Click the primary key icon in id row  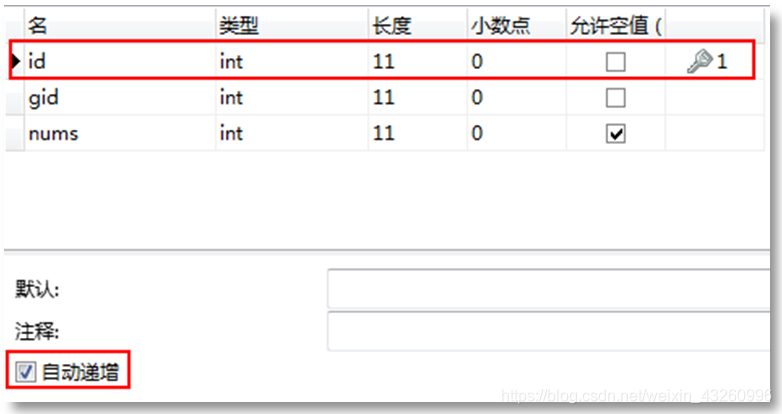tap(700, 61)
